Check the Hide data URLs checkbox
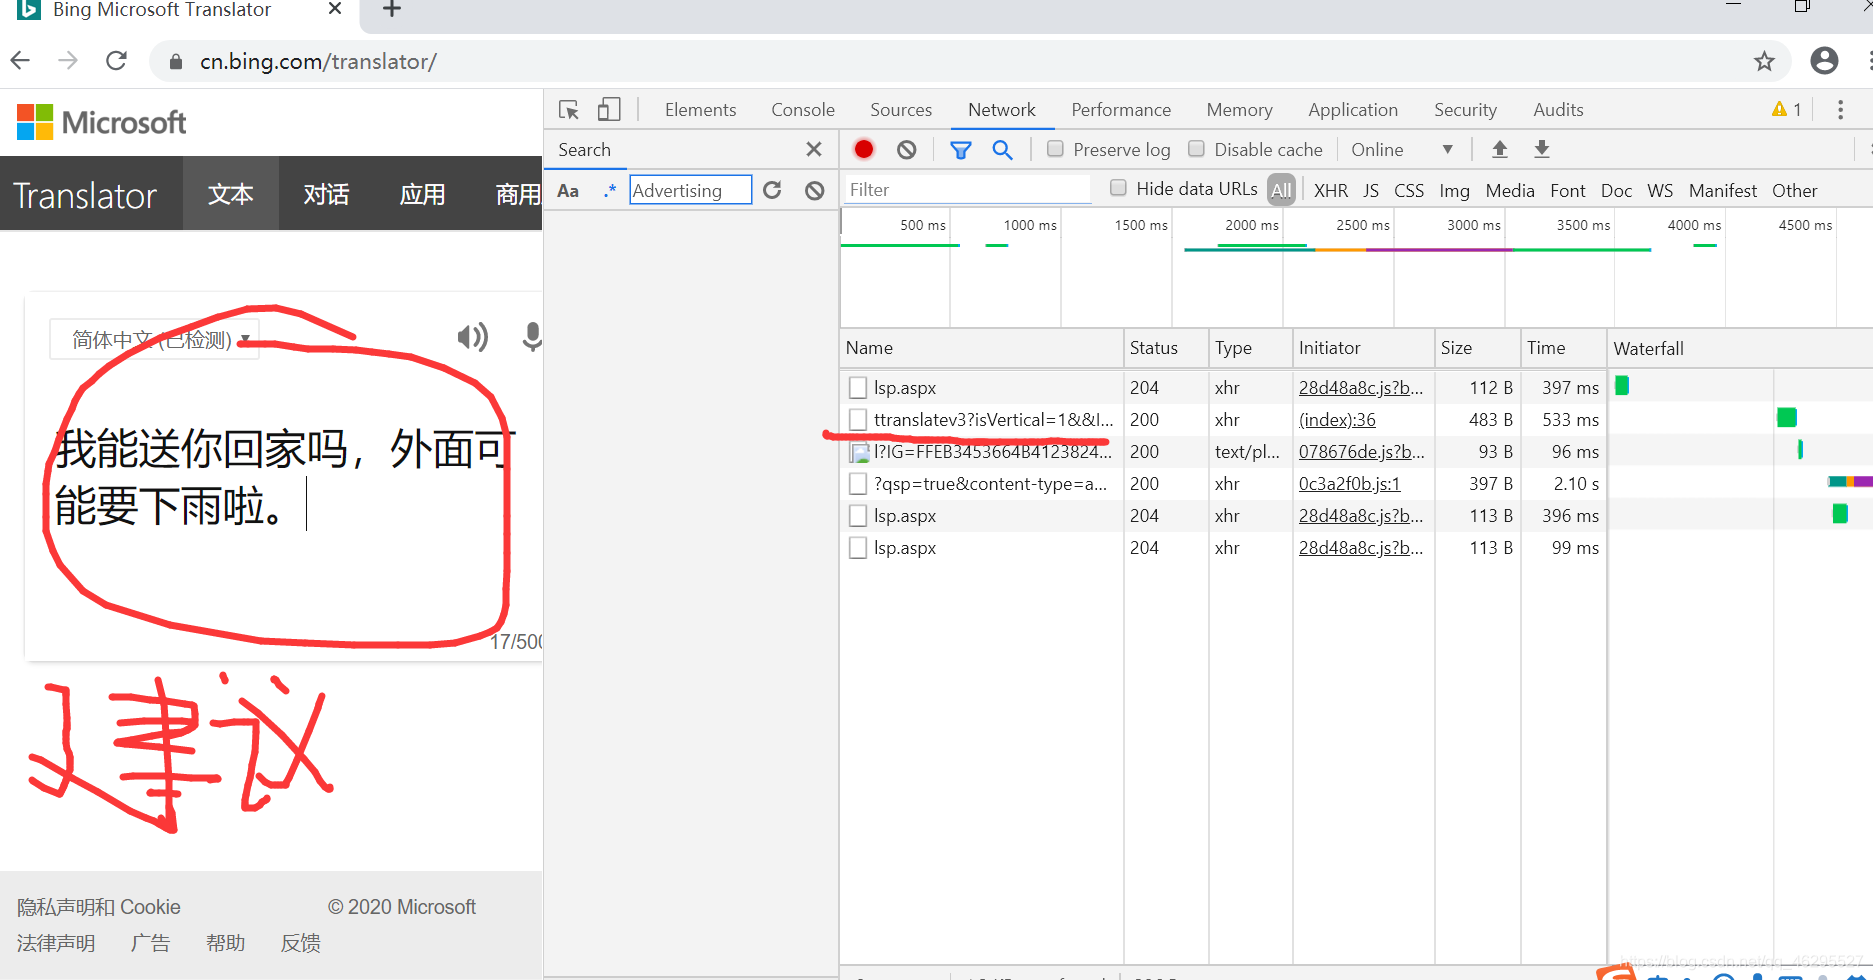This screenshot has width=1873, height=980. click(x=1118, y=188)
